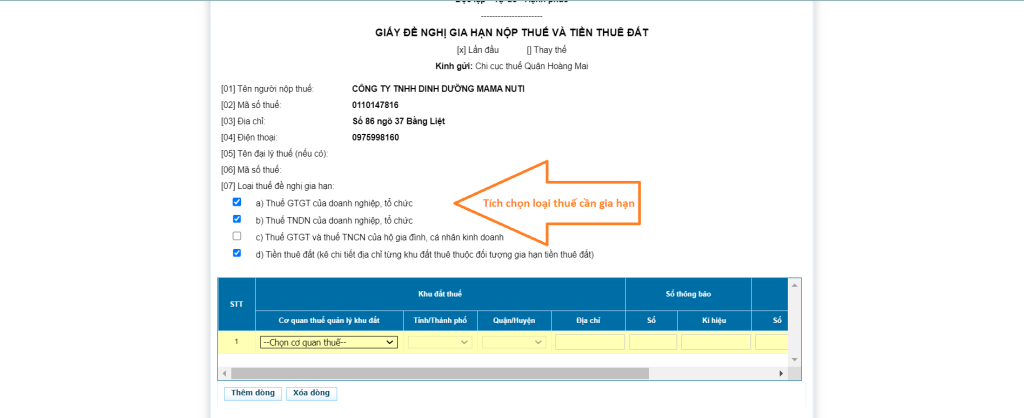Tick Thuế GTGT và thuế TNCN hộ gia đình checkbox
The width and height of the screenshot is (1024, 418).
(237, 236)
